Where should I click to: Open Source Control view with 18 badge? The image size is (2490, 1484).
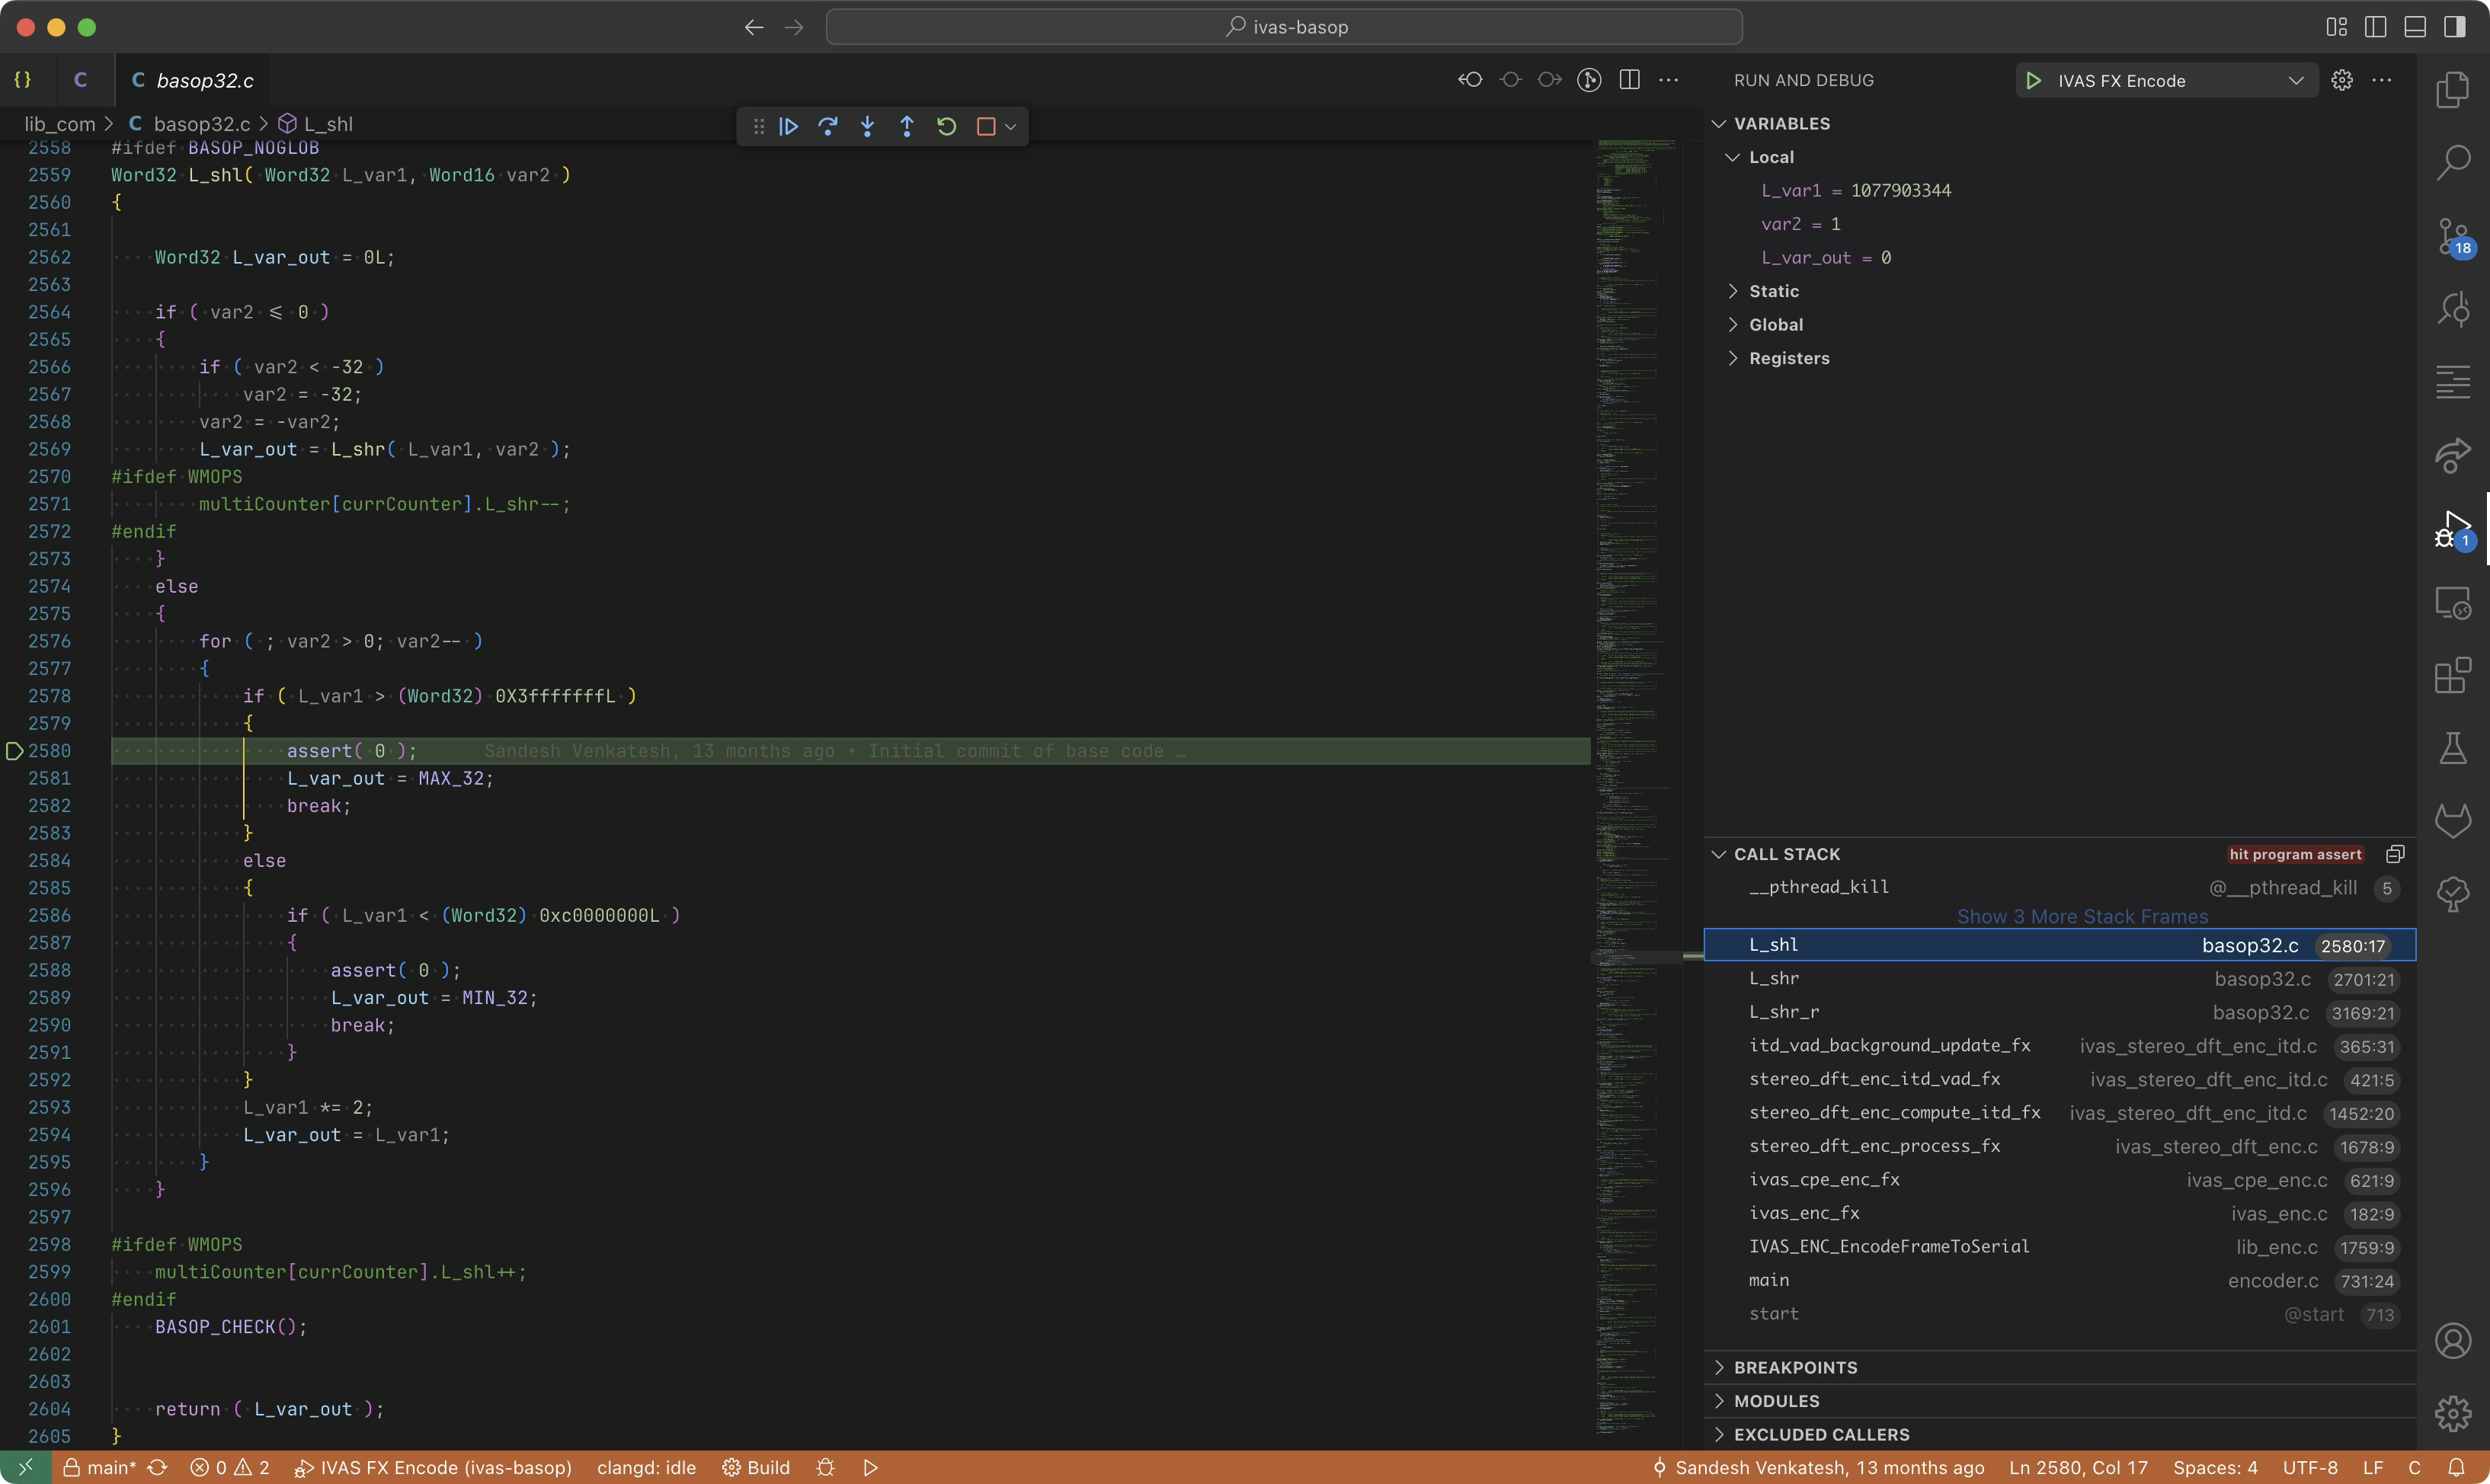[x=2452, y=236]
